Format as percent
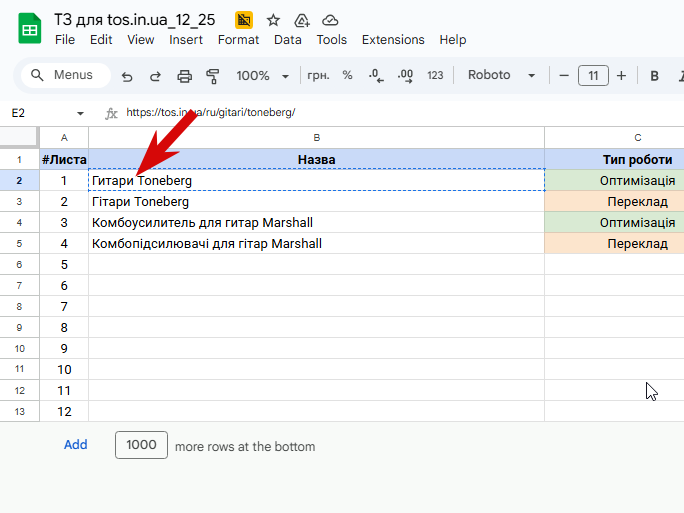 [x=347, y=75]
